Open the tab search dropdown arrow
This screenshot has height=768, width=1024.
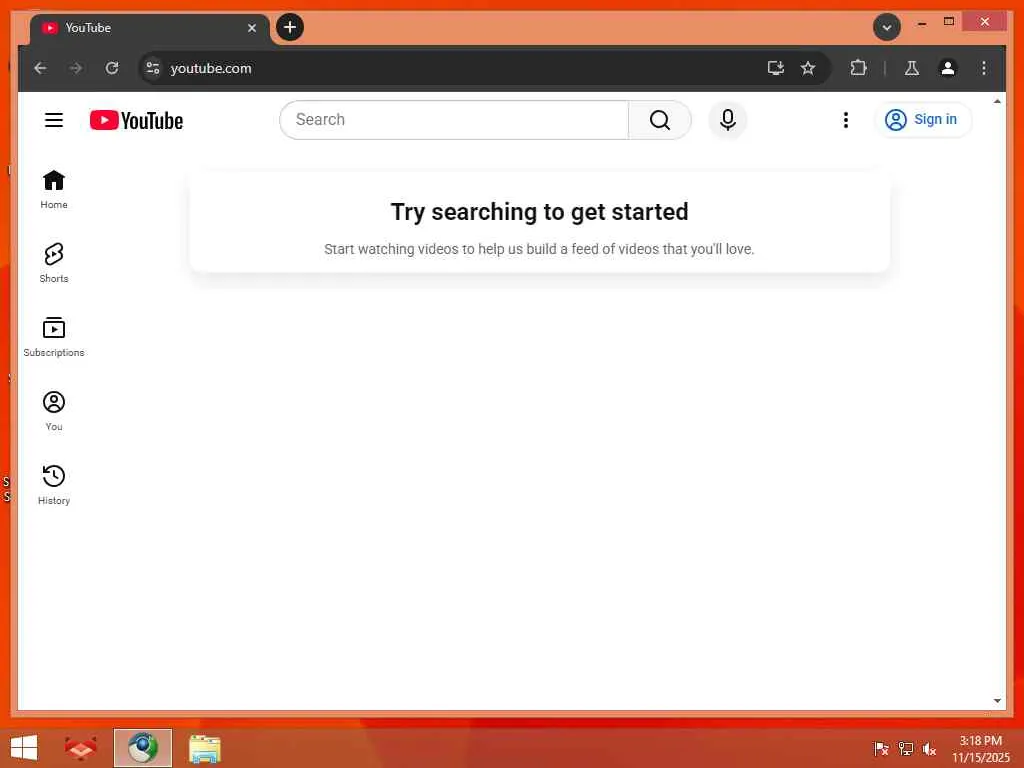pyautogui.click(x=886, y=27)
